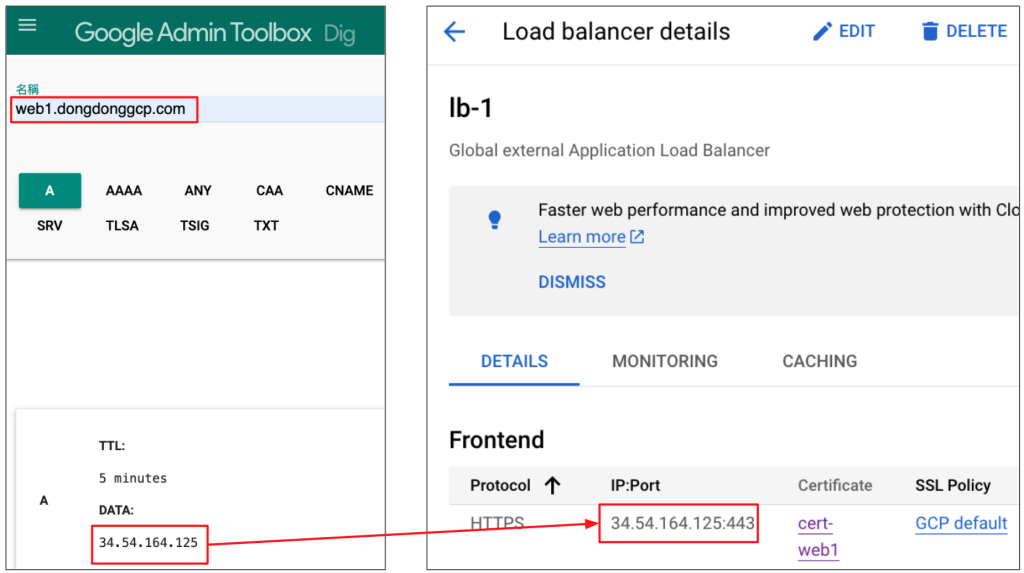Select the TXT record type

(266, 226)
